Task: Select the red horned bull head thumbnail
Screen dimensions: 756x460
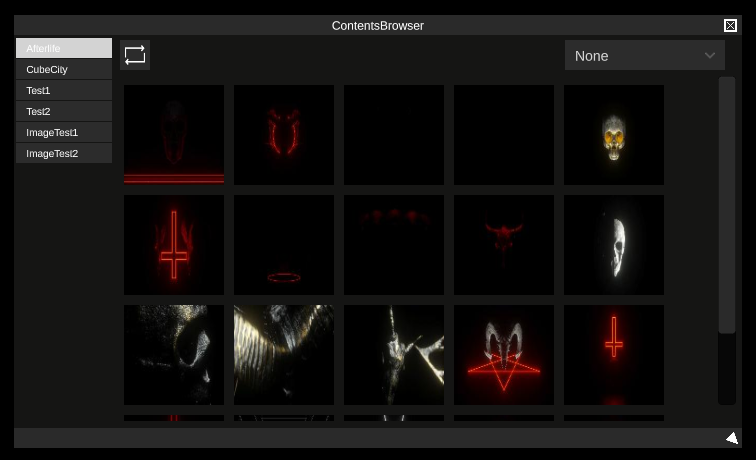Action: click(x=504, y=245)
